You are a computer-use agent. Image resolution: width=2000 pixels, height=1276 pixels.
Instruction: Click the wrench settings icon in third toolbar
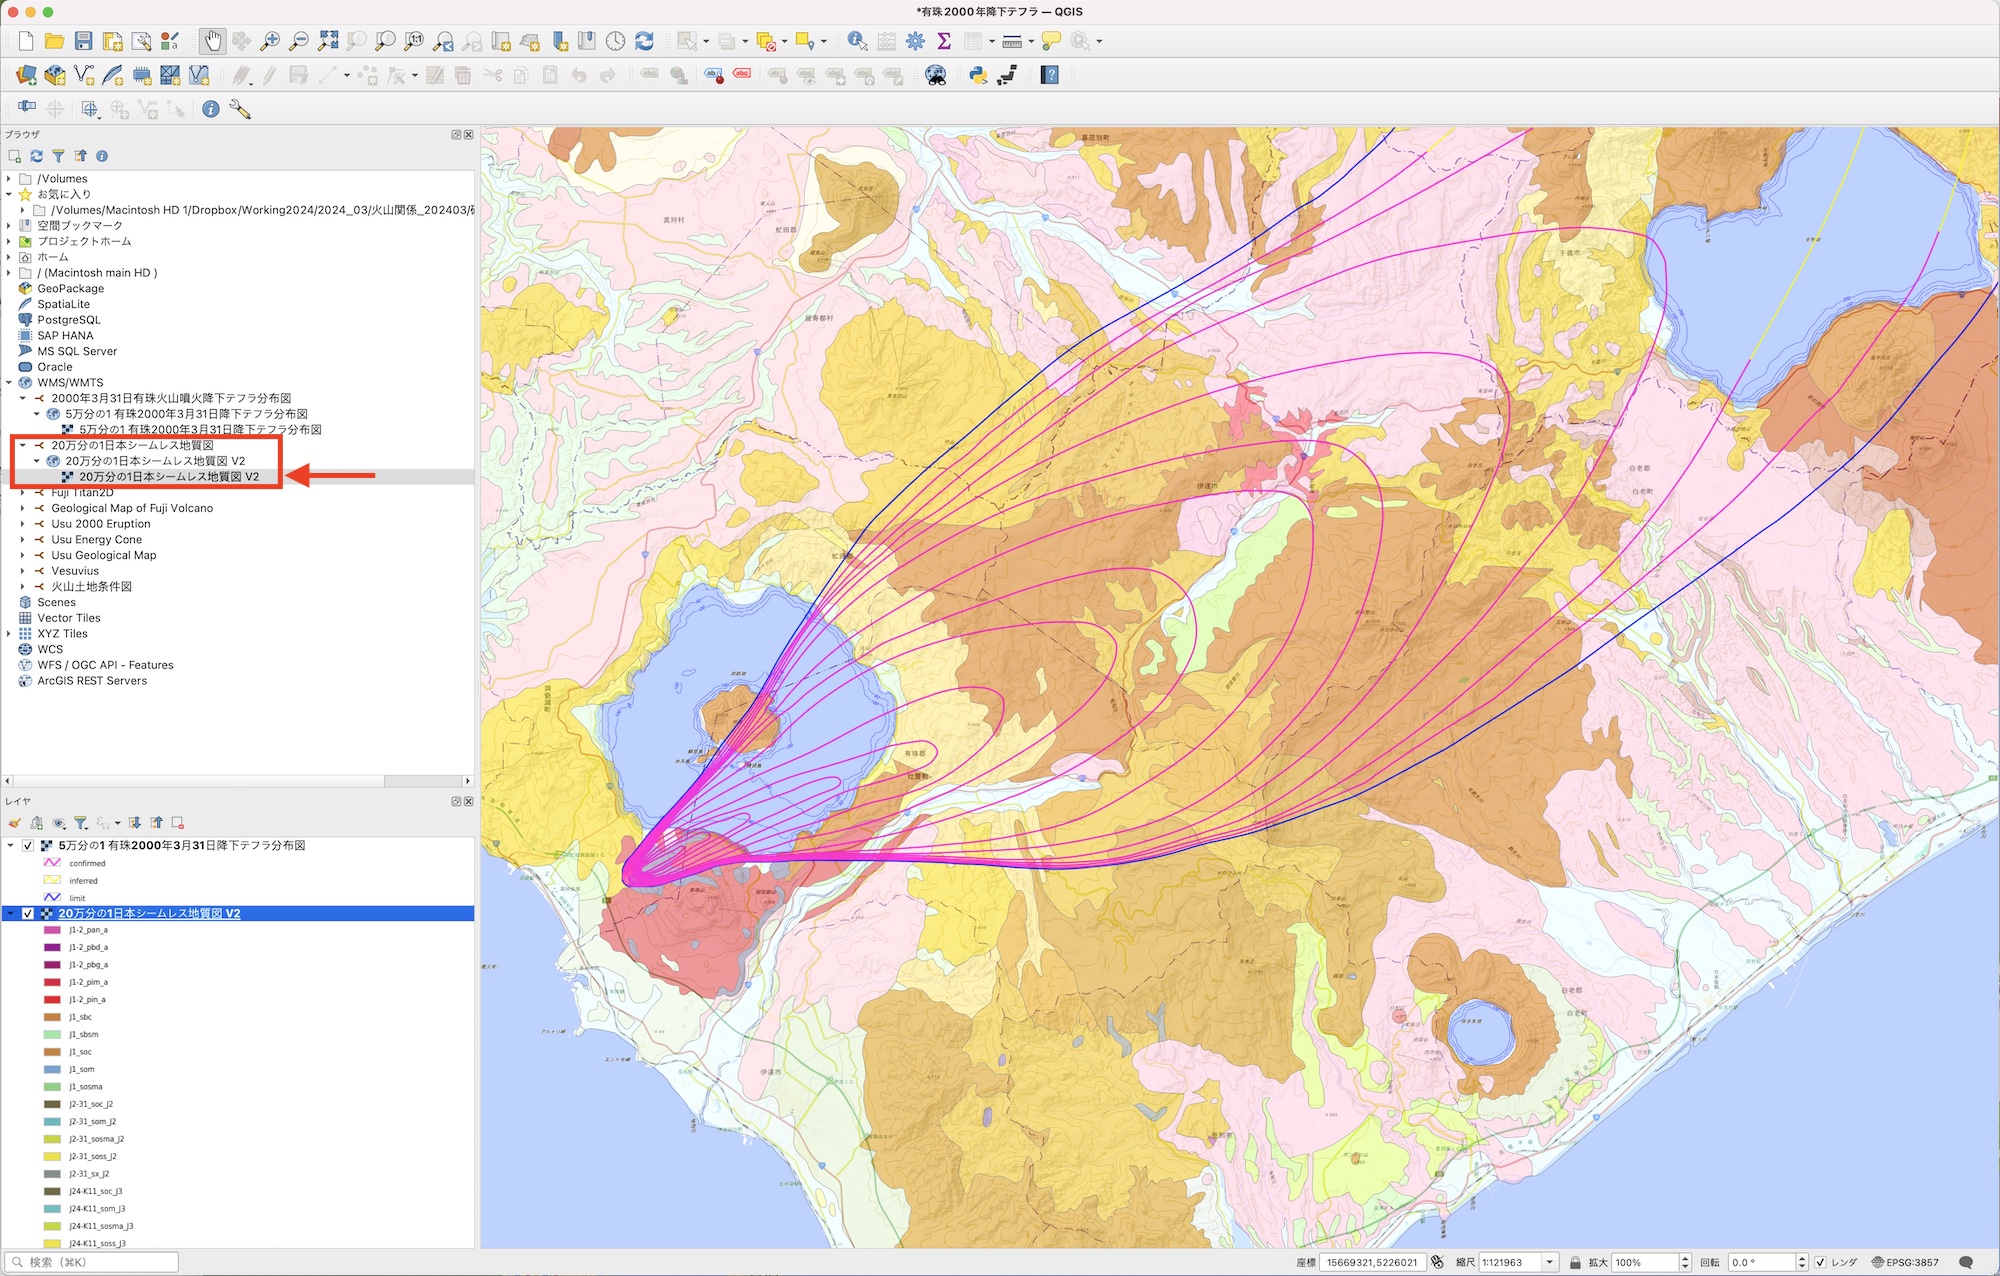click(240, 109)
